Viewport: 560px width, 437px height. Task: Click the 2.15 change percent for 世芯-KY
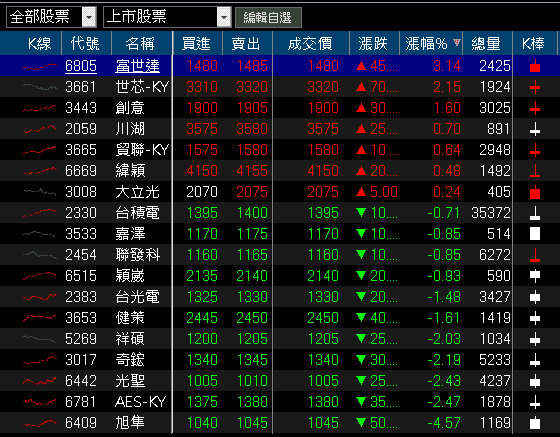pyautogui.click(x=447, y=87)
